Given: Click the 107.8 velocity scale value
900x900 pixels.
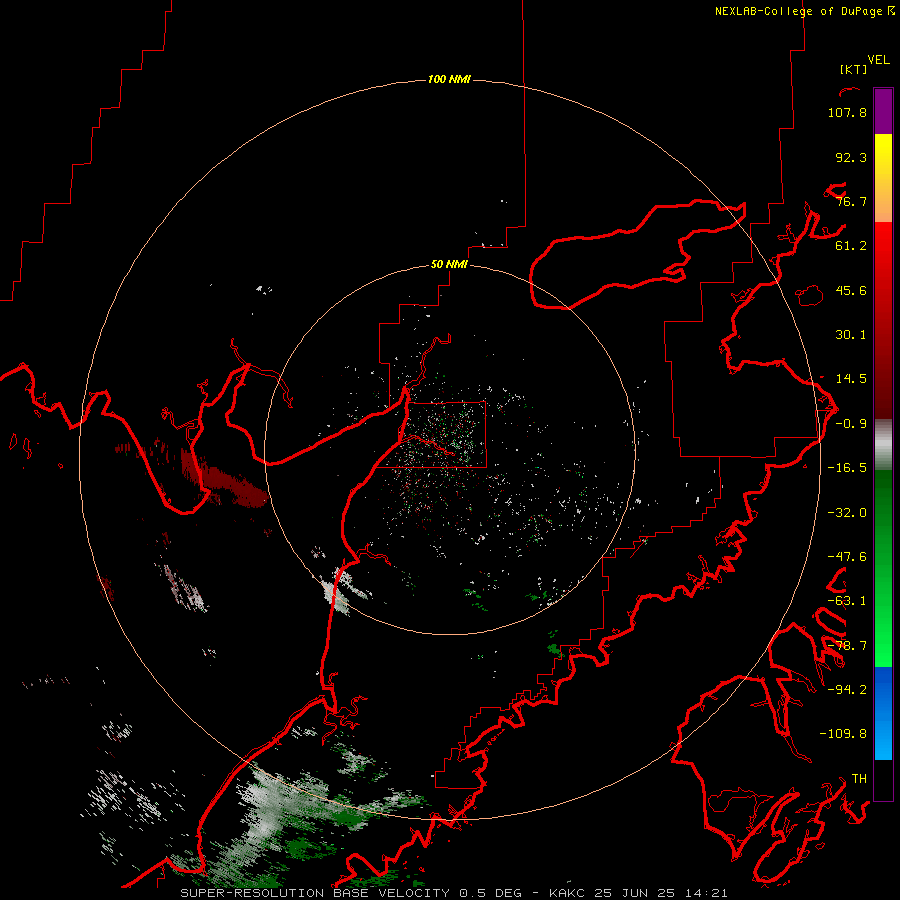Looking at the screenshot, I should [x=847, y=112].
